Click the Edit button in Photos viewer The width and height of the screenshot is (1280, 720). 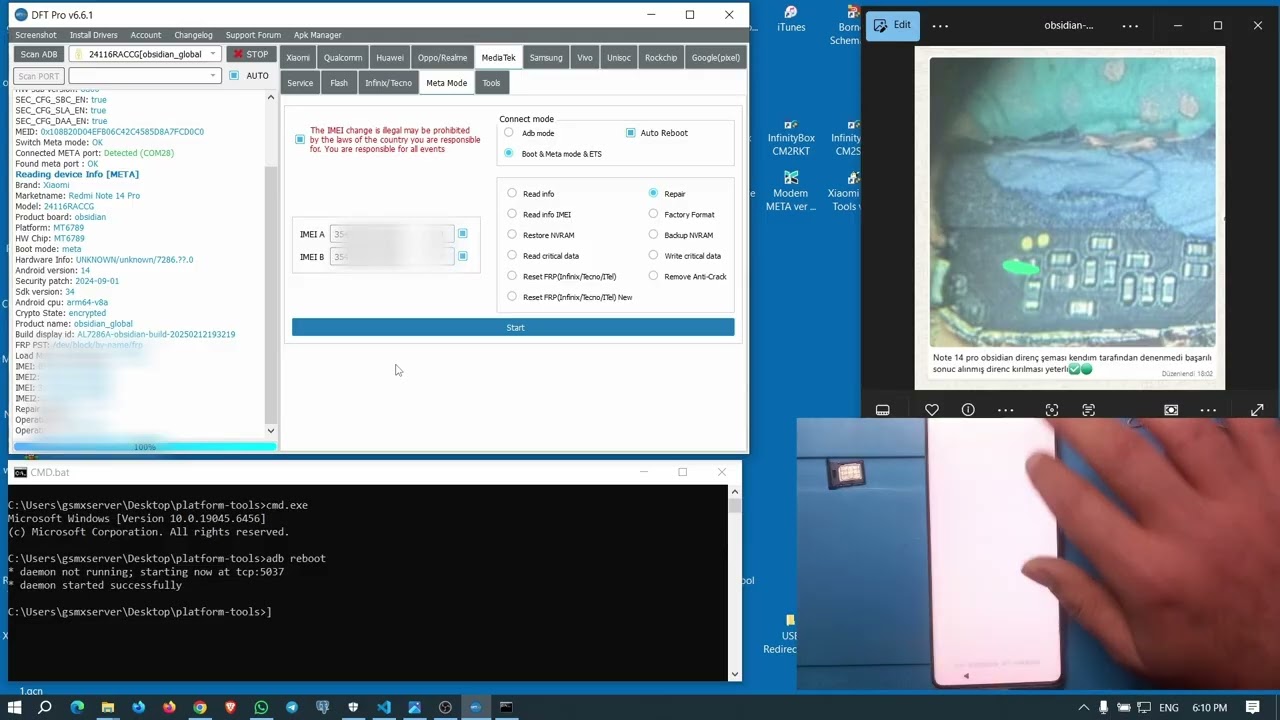[893, 25]
